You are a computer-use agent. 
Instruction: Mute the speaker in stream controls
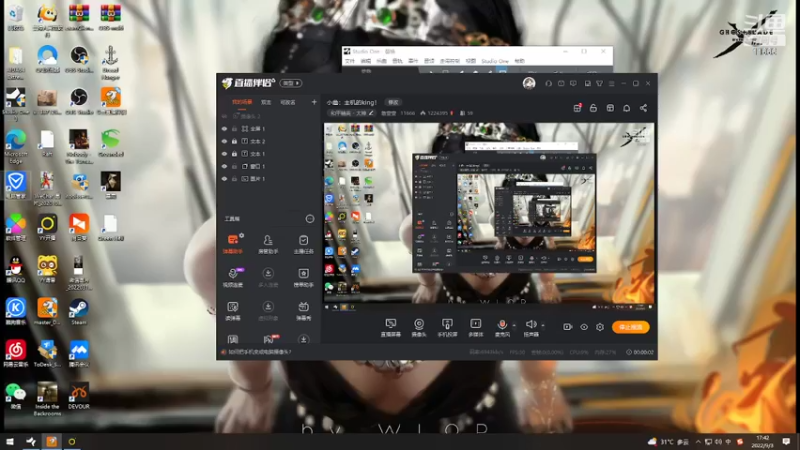coord(531,328)
